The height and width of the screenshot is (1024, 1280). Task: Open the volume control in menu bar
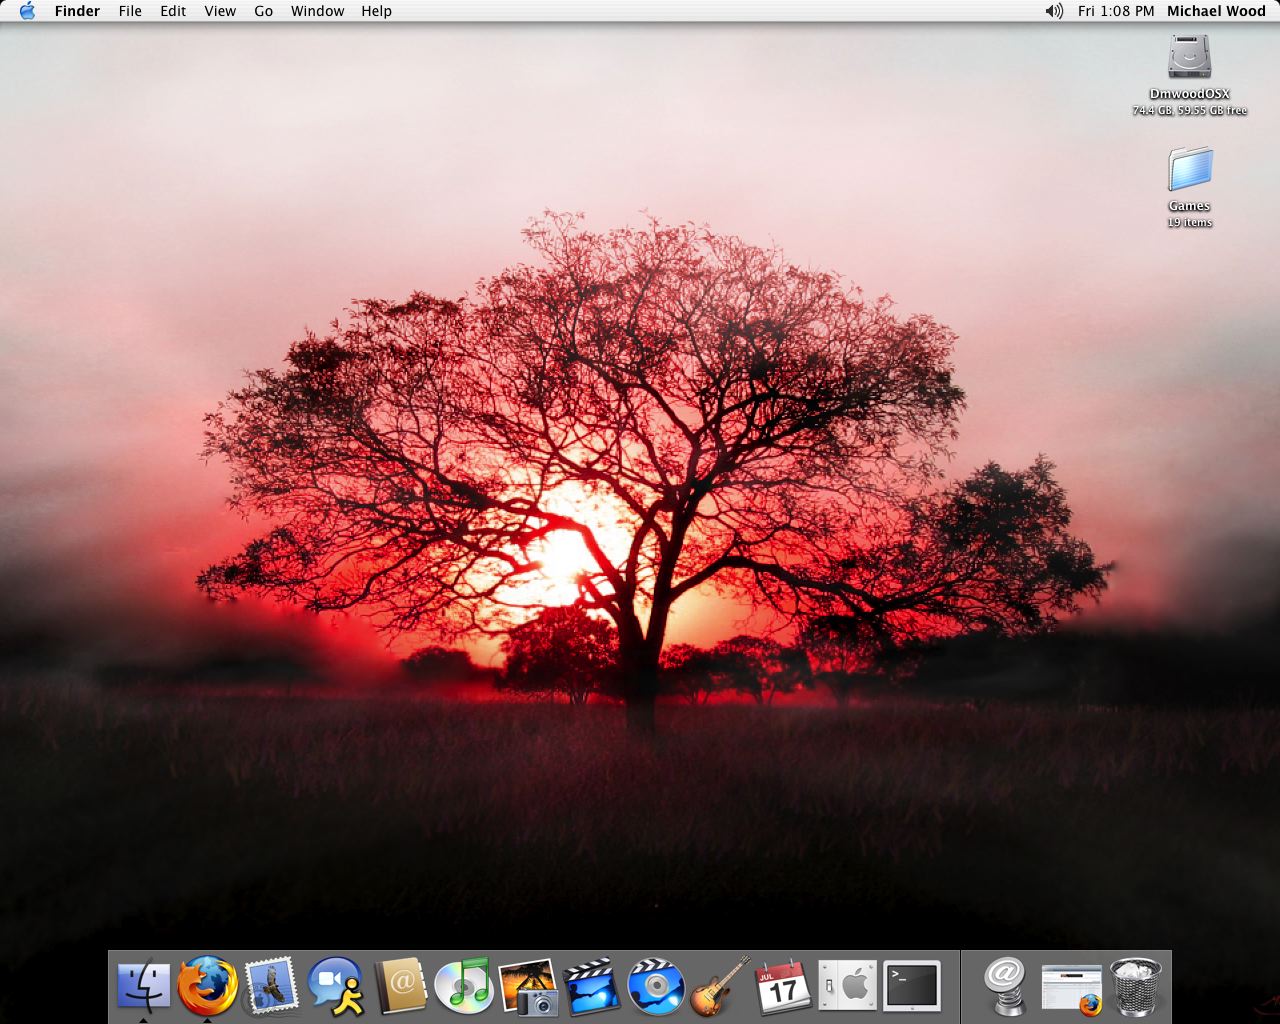(x=1054, y=11)
